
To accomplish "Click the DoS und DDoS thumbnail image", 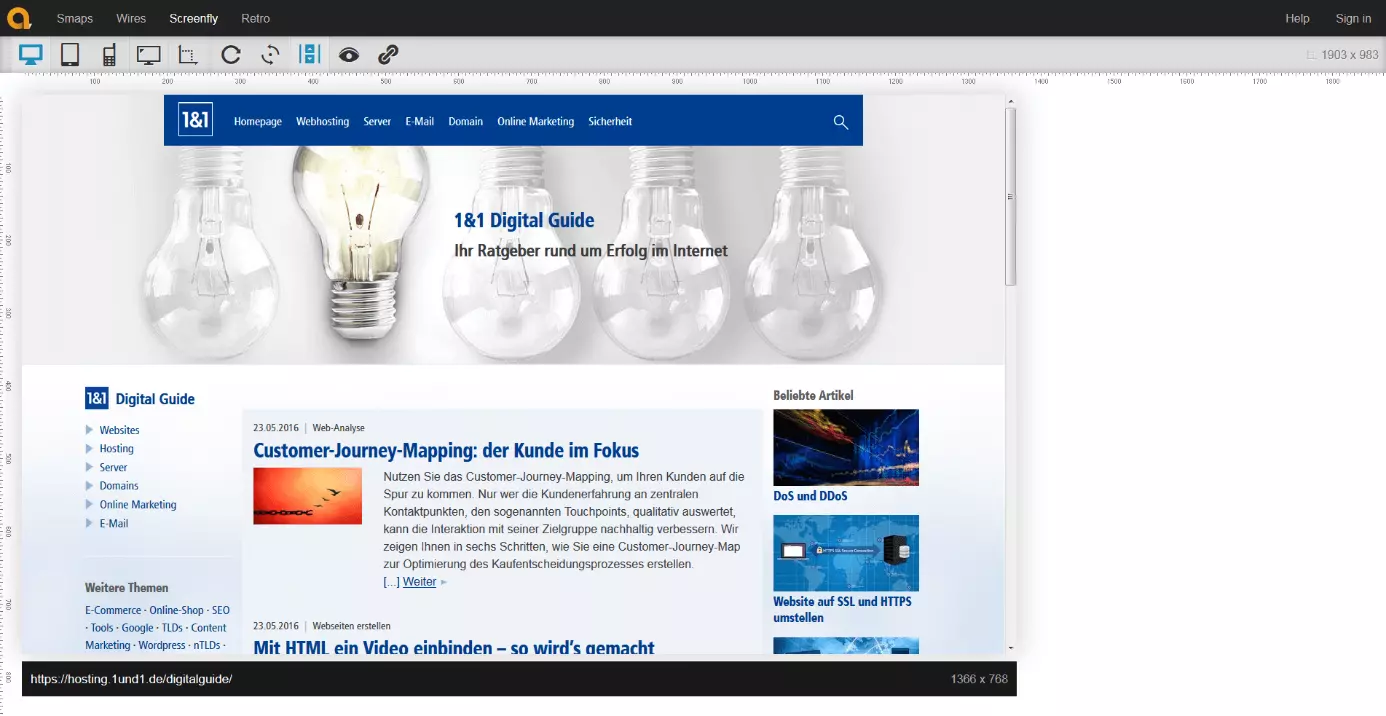I will (846, 447).
